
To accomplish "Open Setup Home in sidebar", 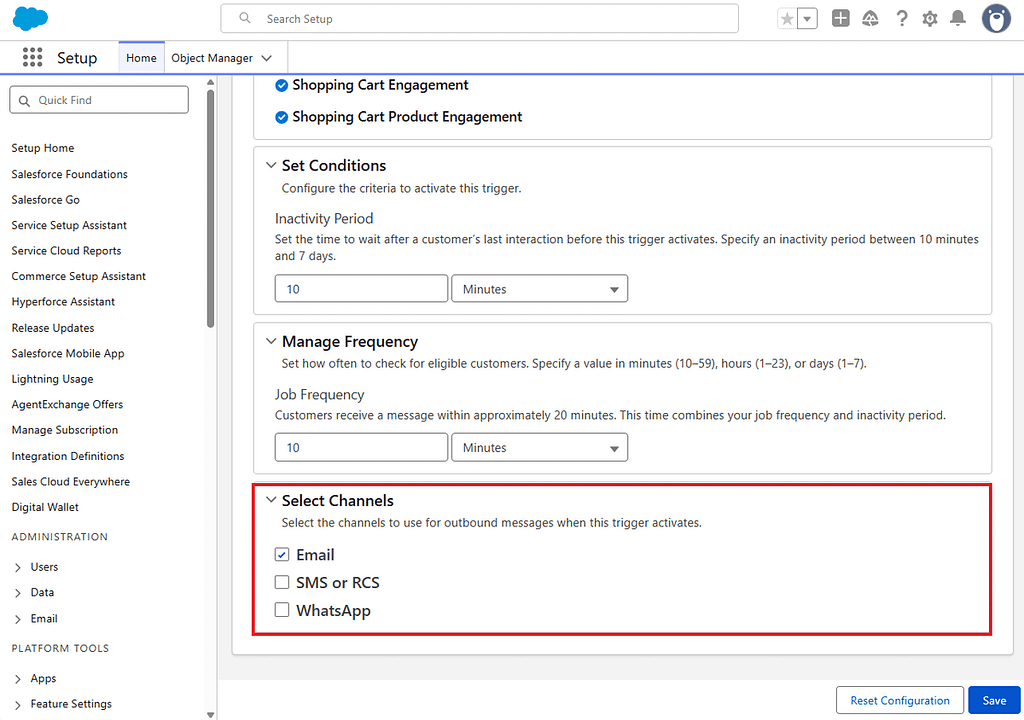I will click(42, 148).
